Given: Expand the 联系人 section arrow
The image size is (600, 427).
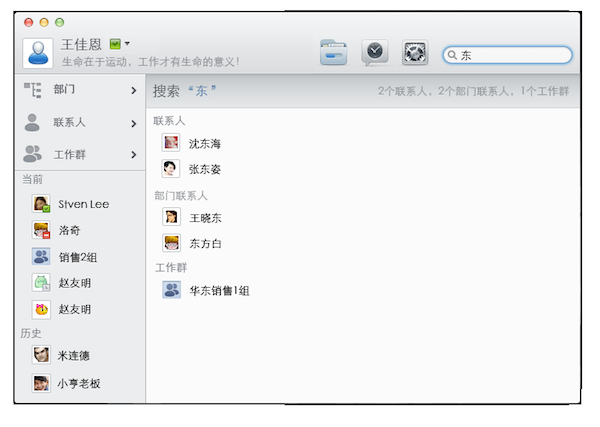Looking at the screenshot, I should [x=133, y=124].
